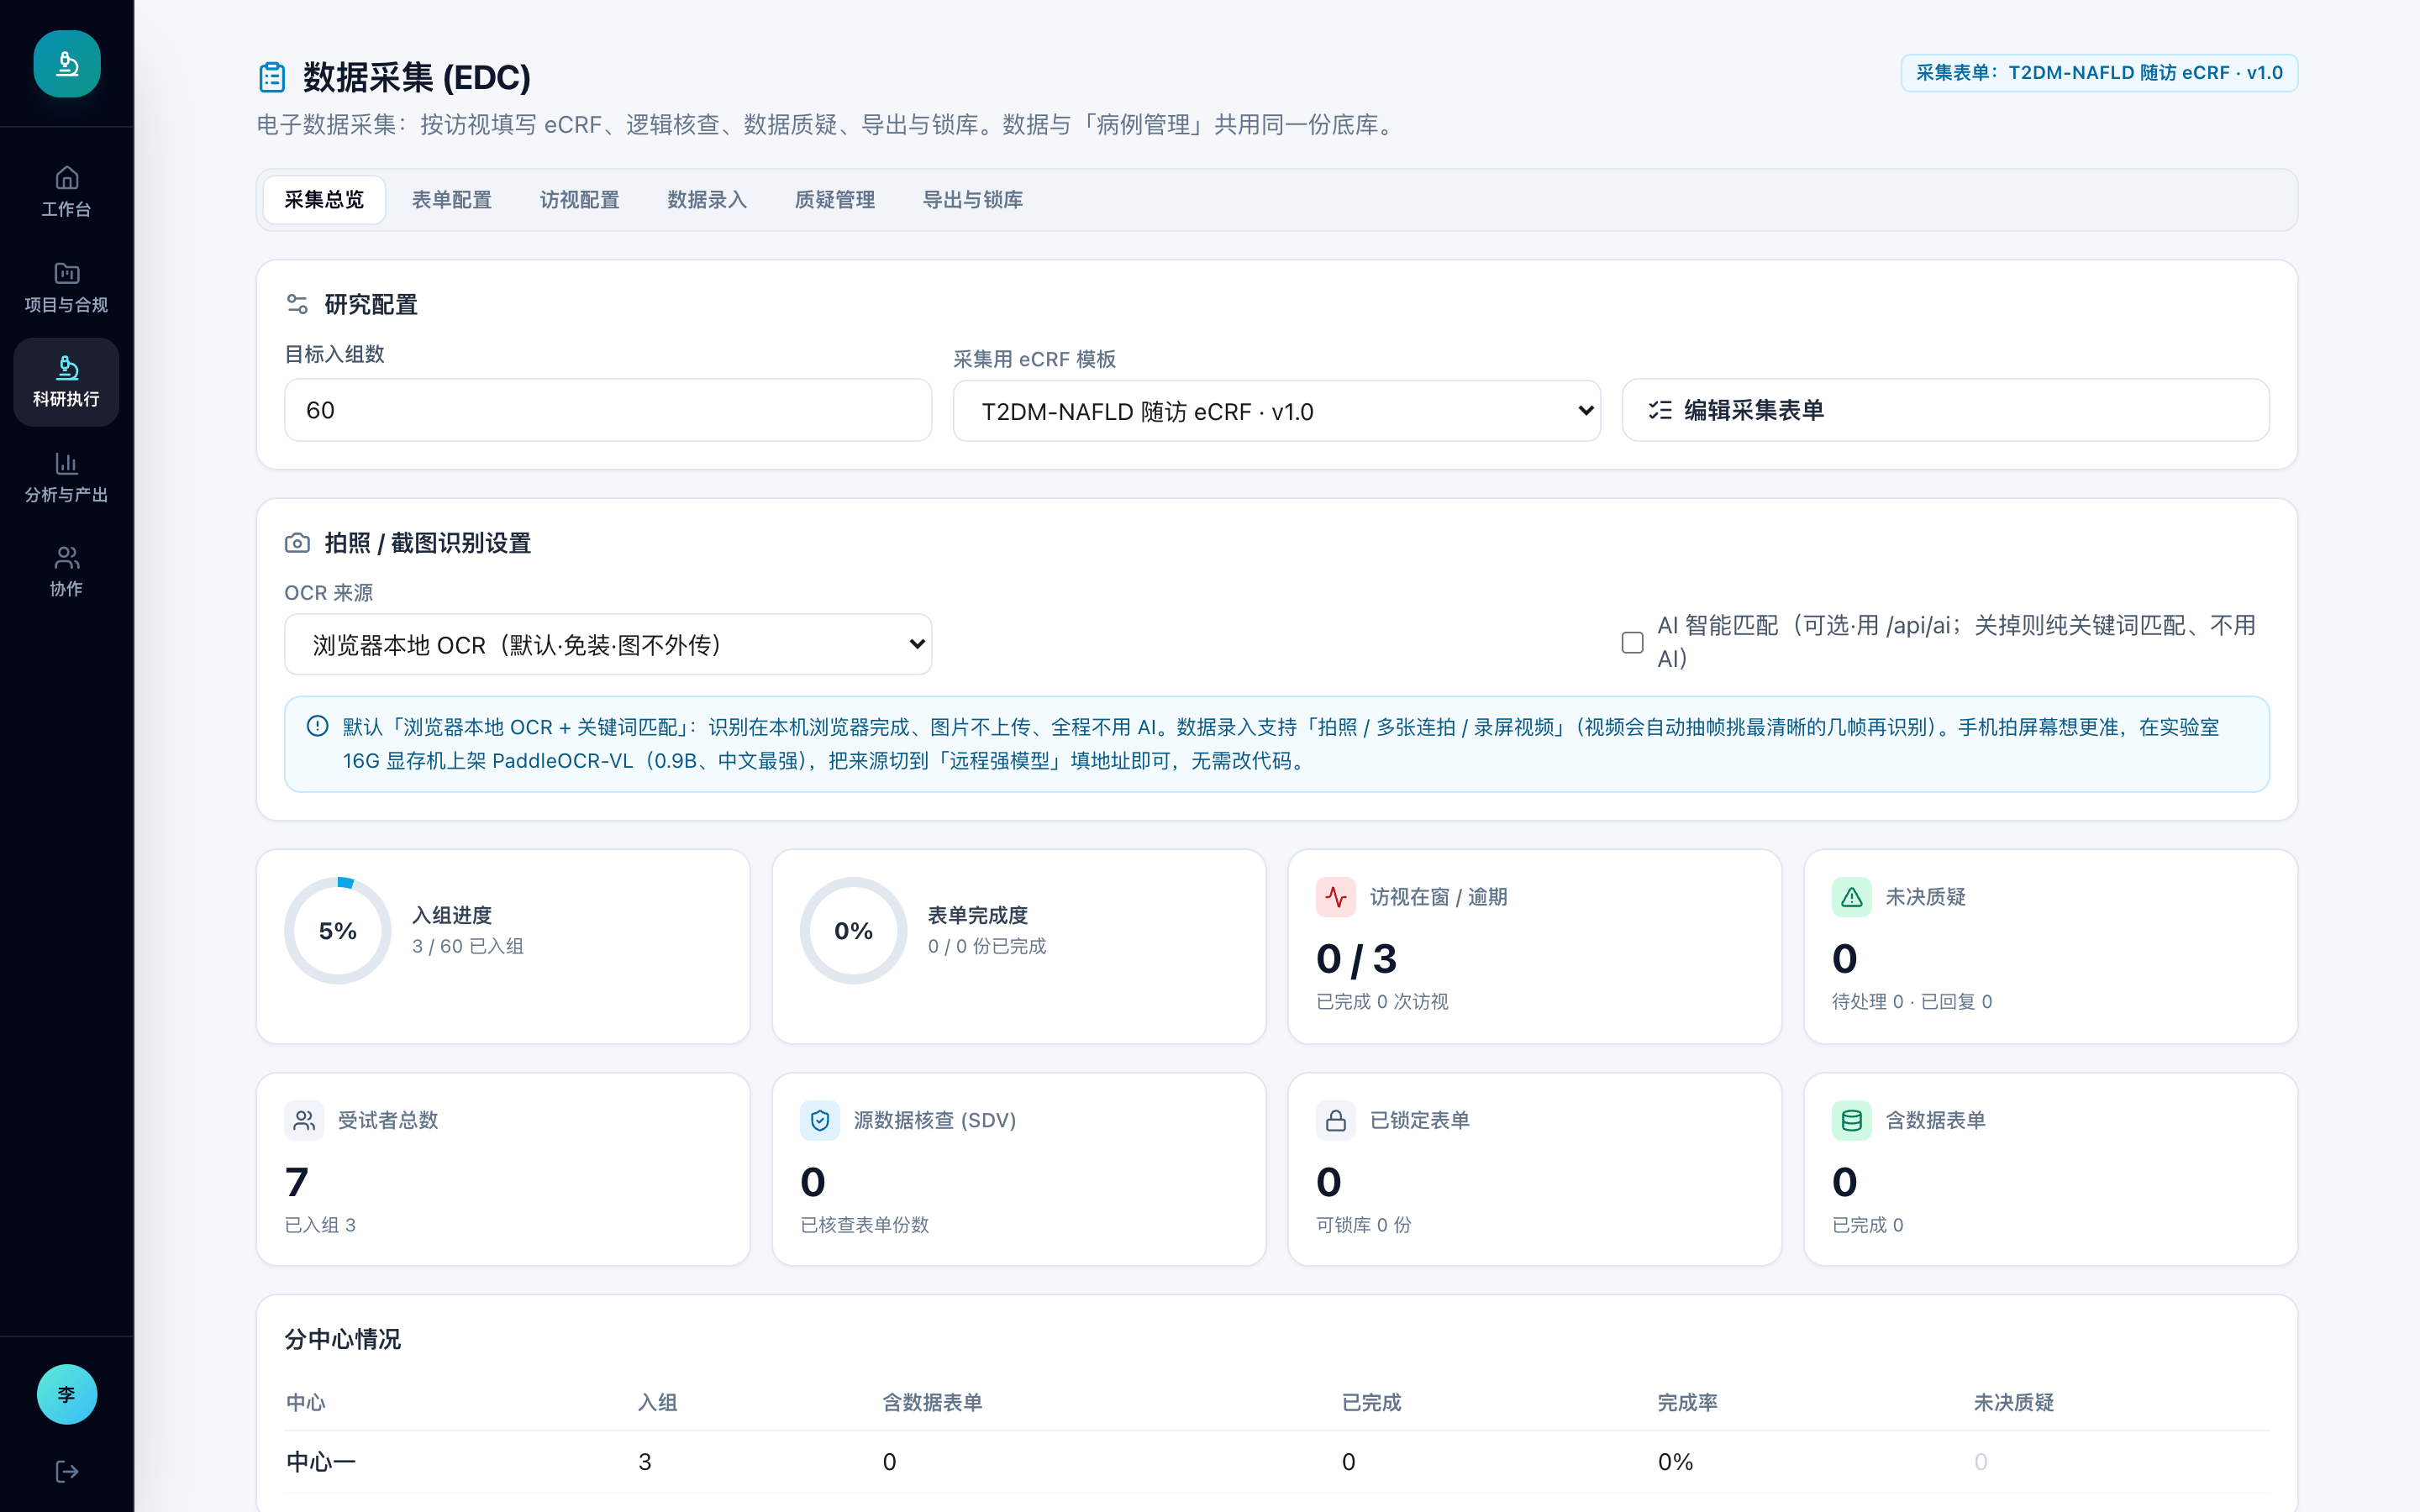Click clipboard icon beside 数据采集 (EDC) title
Image resolution: width=2420 pixels, height=1512 pixels.
click(272, 77)
